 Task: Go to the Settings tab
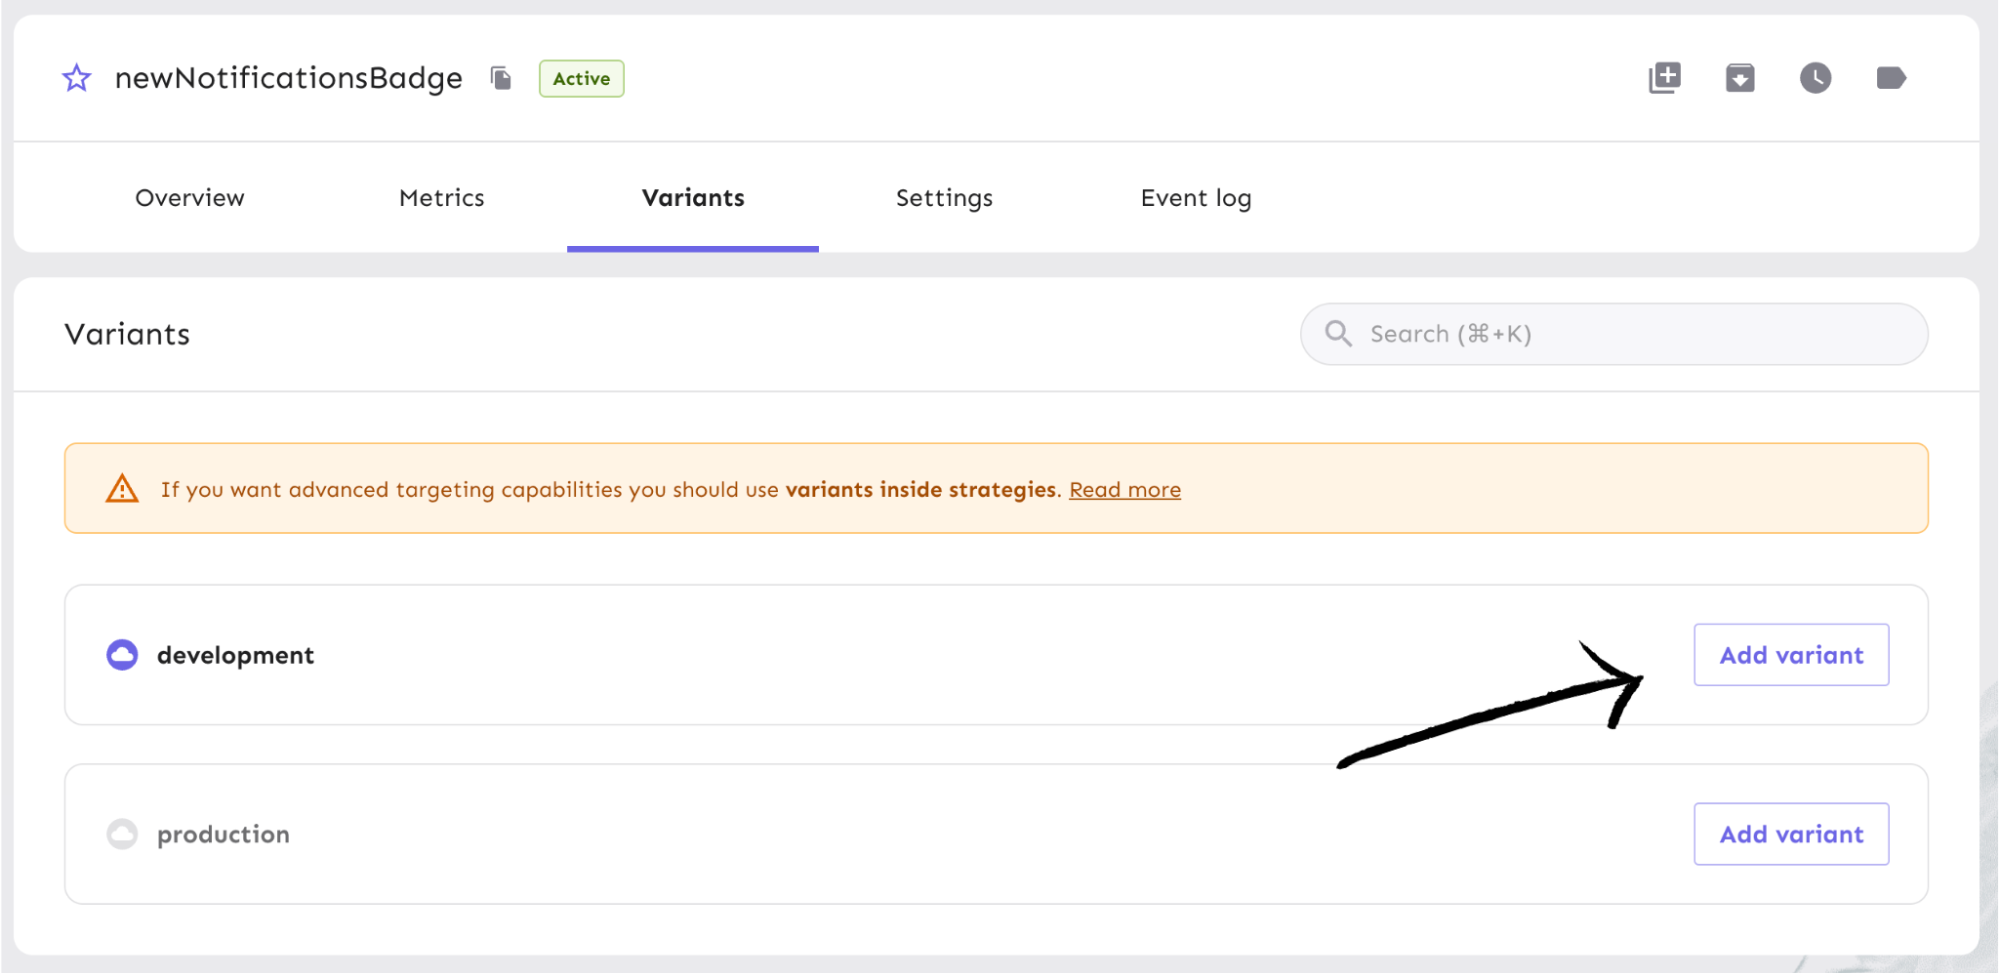(x=943, y=197)
